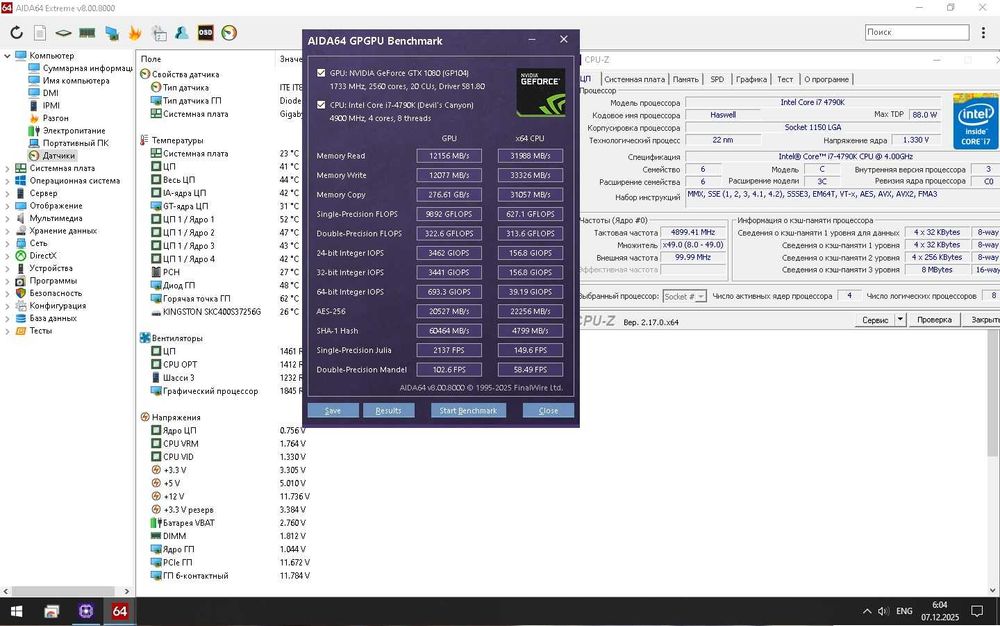Expand the Отображение tree node
This screenshot has height=626, width=1000.
tap(7, 206)
